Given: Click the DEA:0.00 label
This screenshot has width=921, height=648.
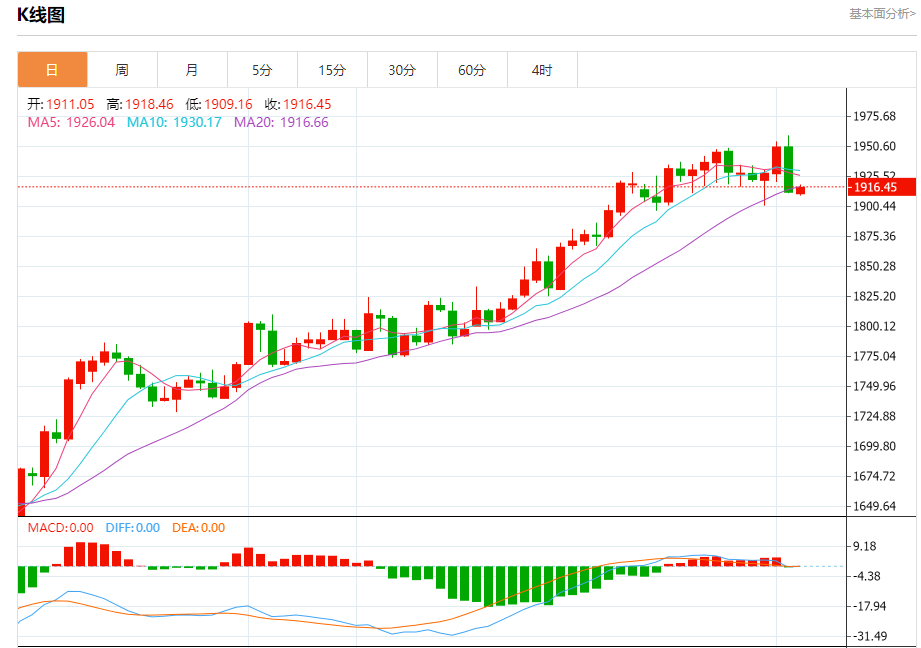Looking at the screenshot, I should 199,528.
